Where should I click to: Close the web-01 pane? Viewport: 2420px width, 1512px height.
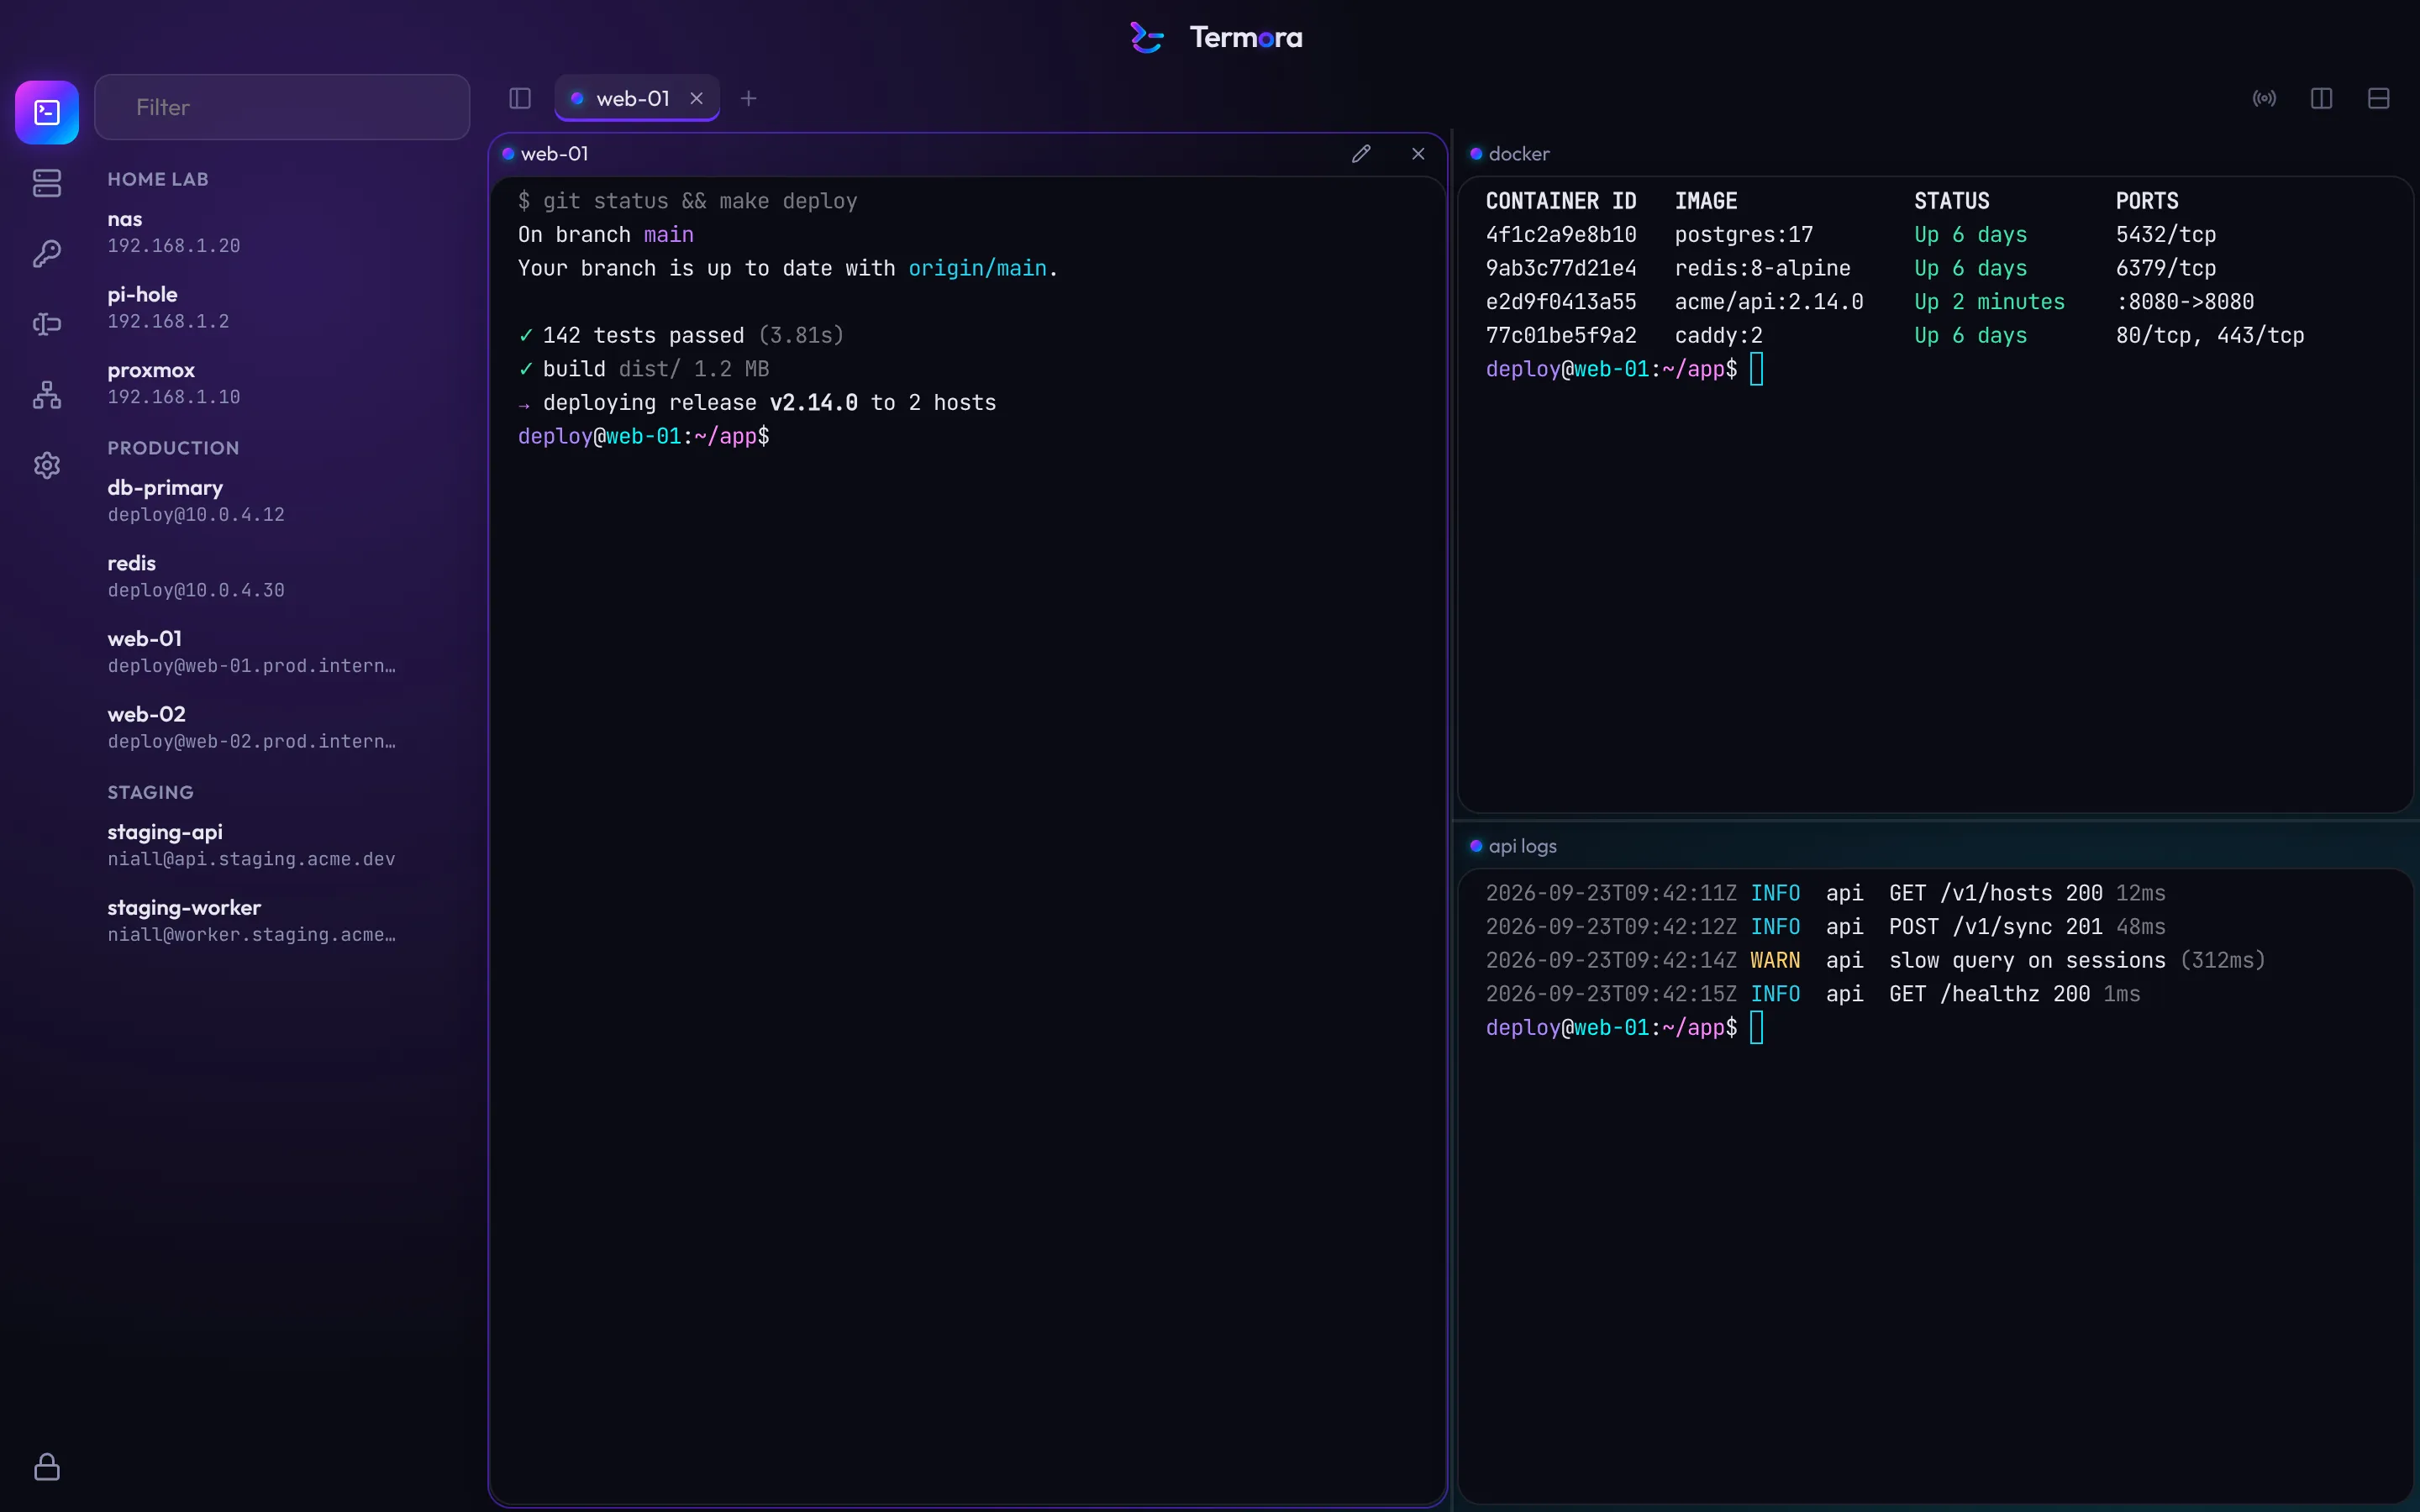coord(1418,154)
